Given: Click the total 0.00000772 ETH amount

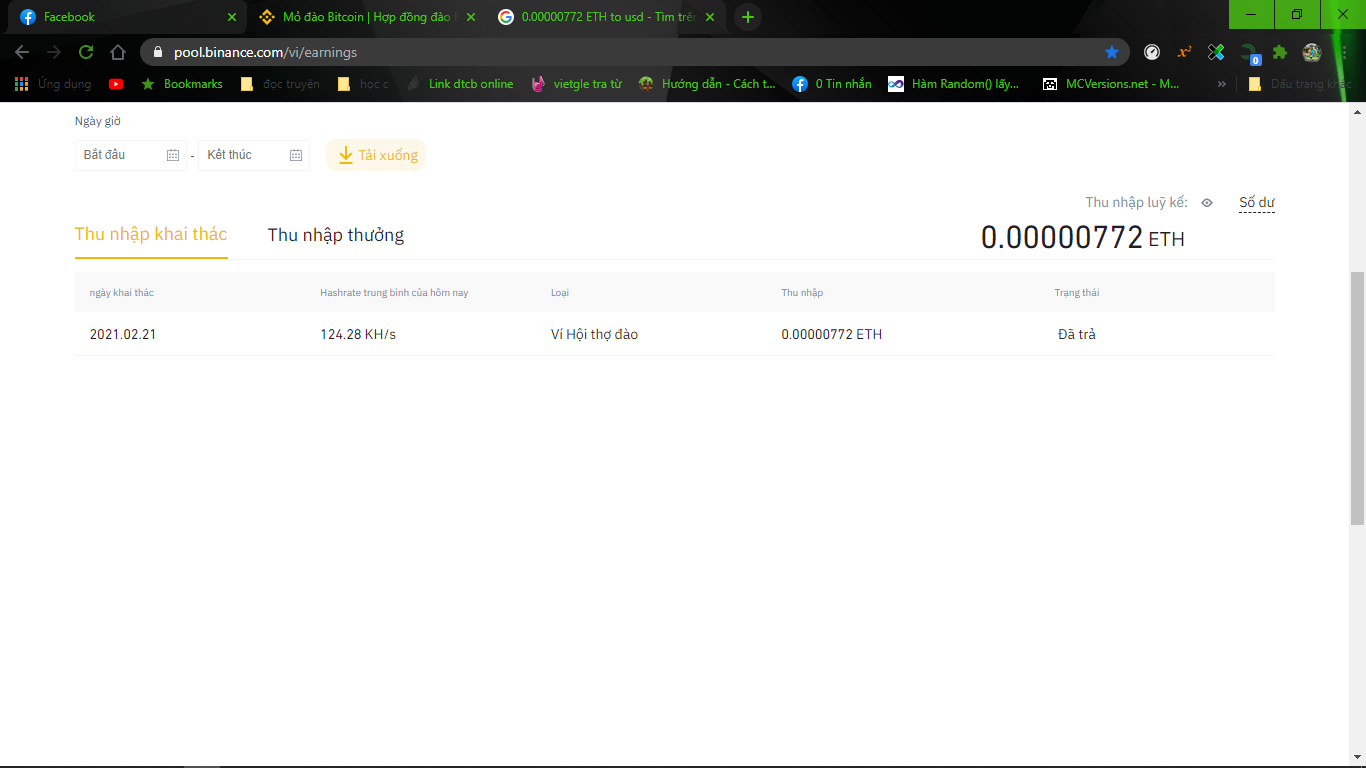Looking at the screenshot, I should pyautogui.click(x=1083, y=238).
